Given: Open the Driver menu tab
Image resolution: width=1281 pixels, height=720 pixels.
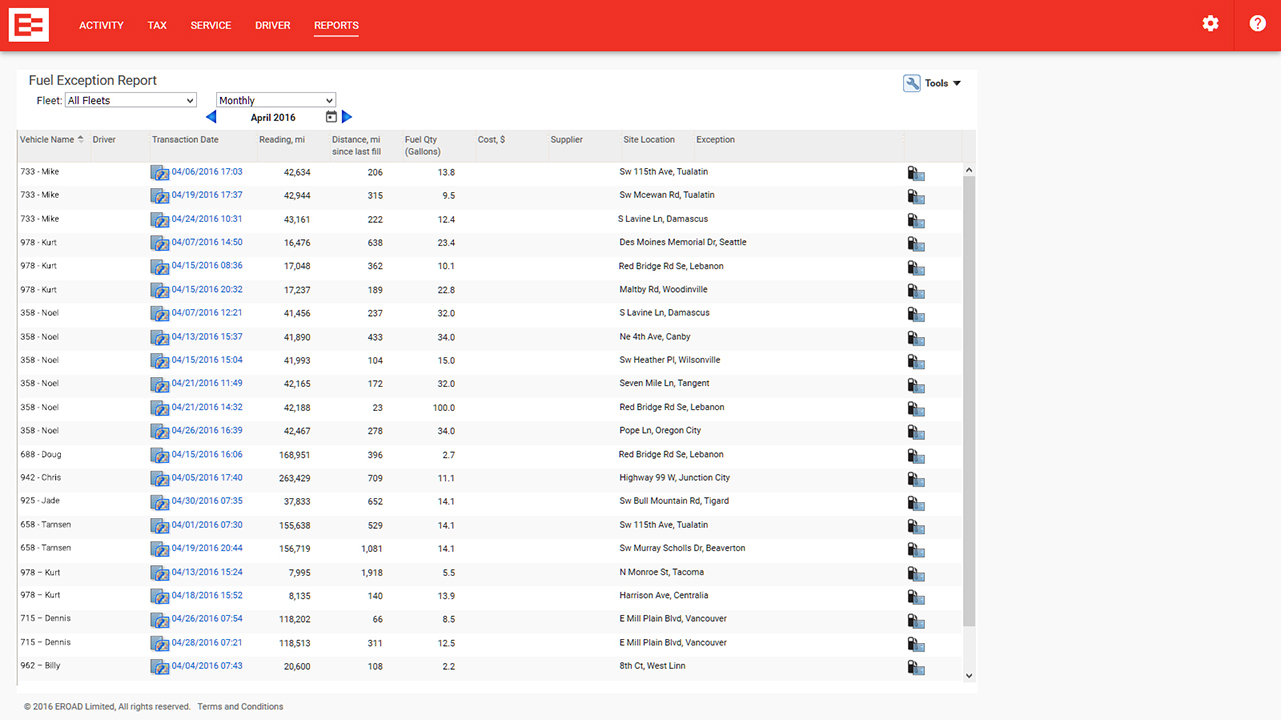Looking at the screenshot, I should click(272, 25).
